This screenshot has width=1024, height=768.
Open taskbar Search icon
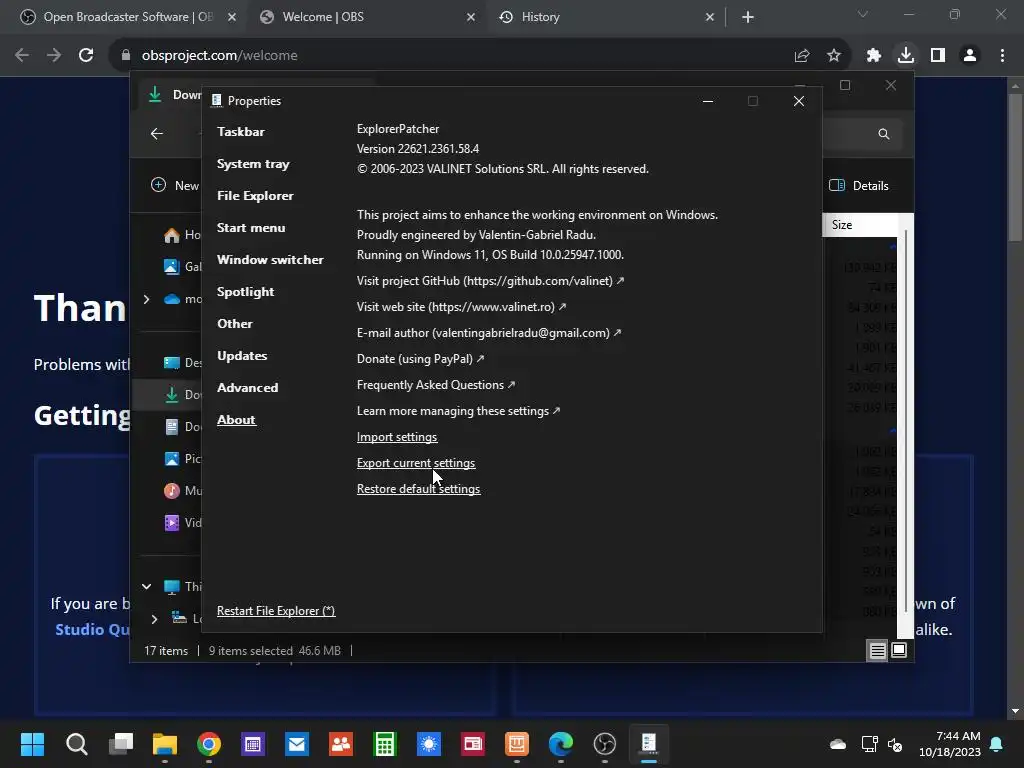[x=76, y=744]
